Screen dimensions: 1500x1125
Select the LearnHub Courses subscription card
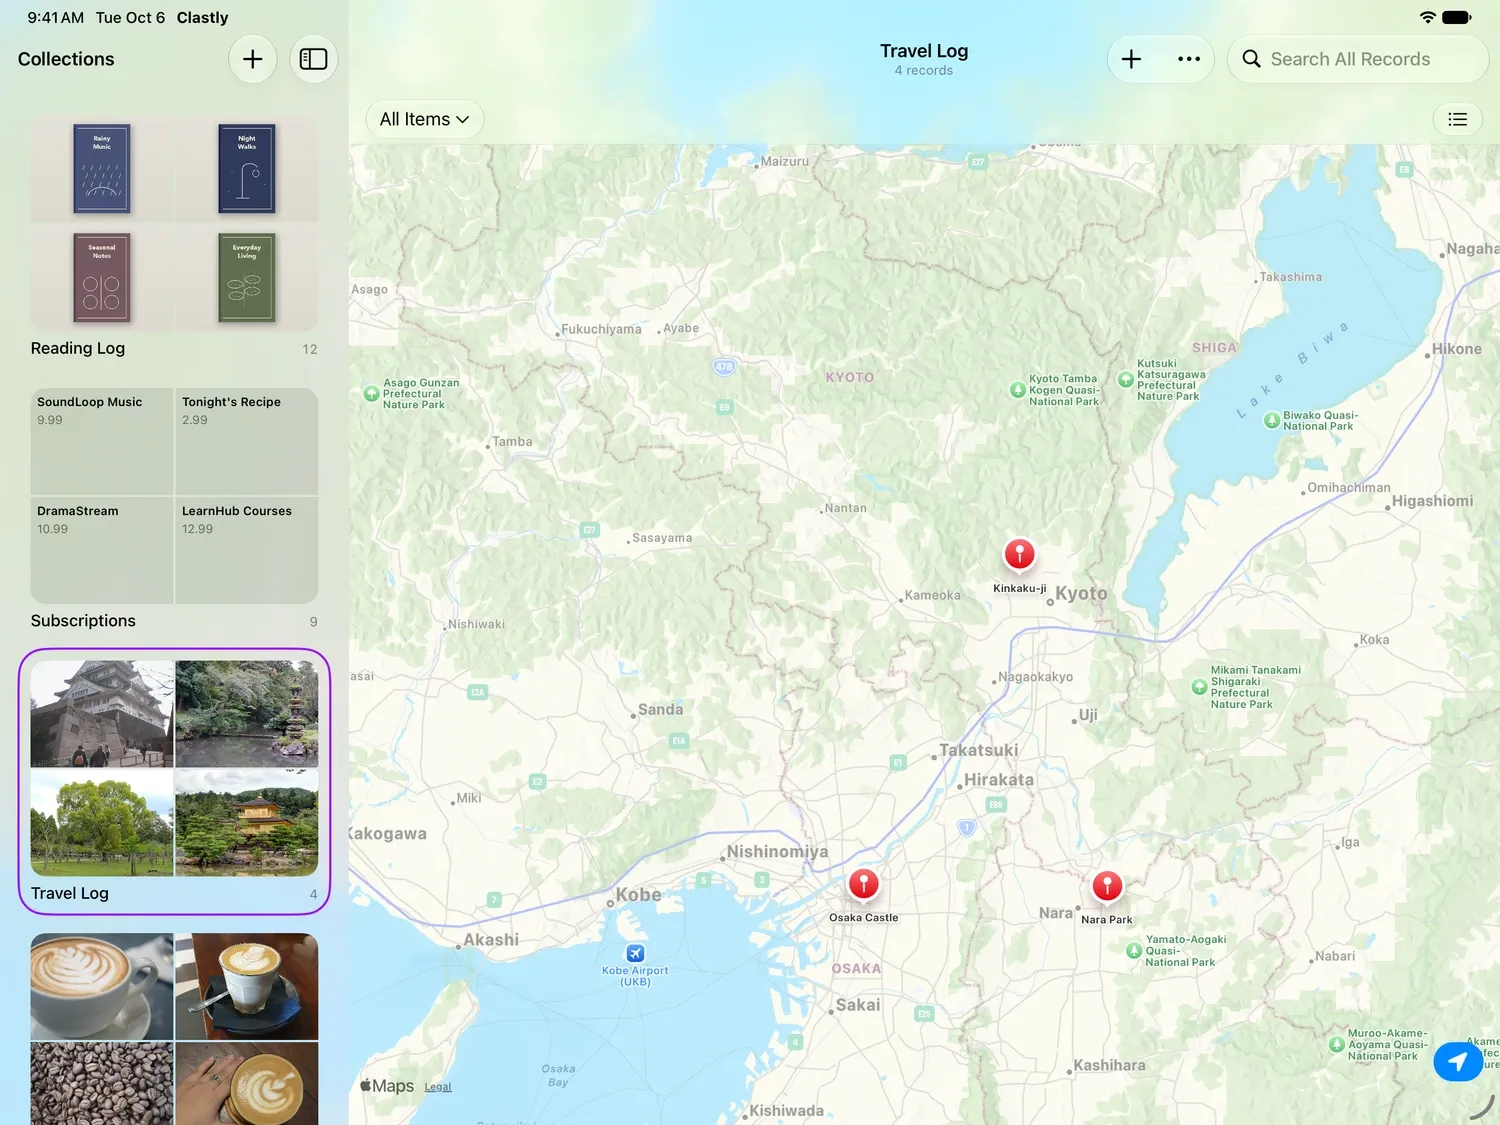pyautogui.click(x=247, y=550)
